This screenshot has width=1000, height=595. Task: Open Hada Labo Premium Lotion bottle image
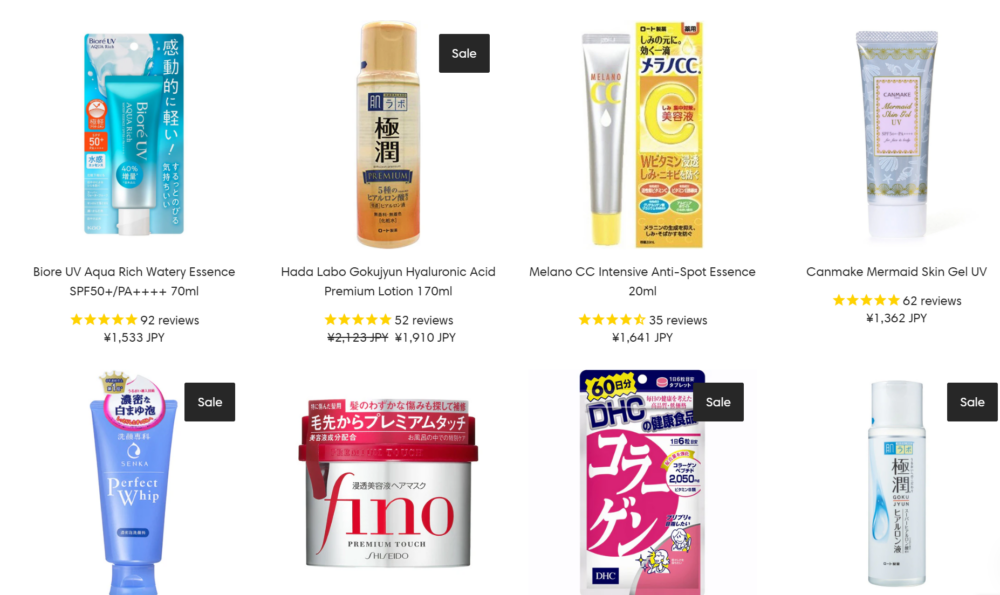click(388, 134)
